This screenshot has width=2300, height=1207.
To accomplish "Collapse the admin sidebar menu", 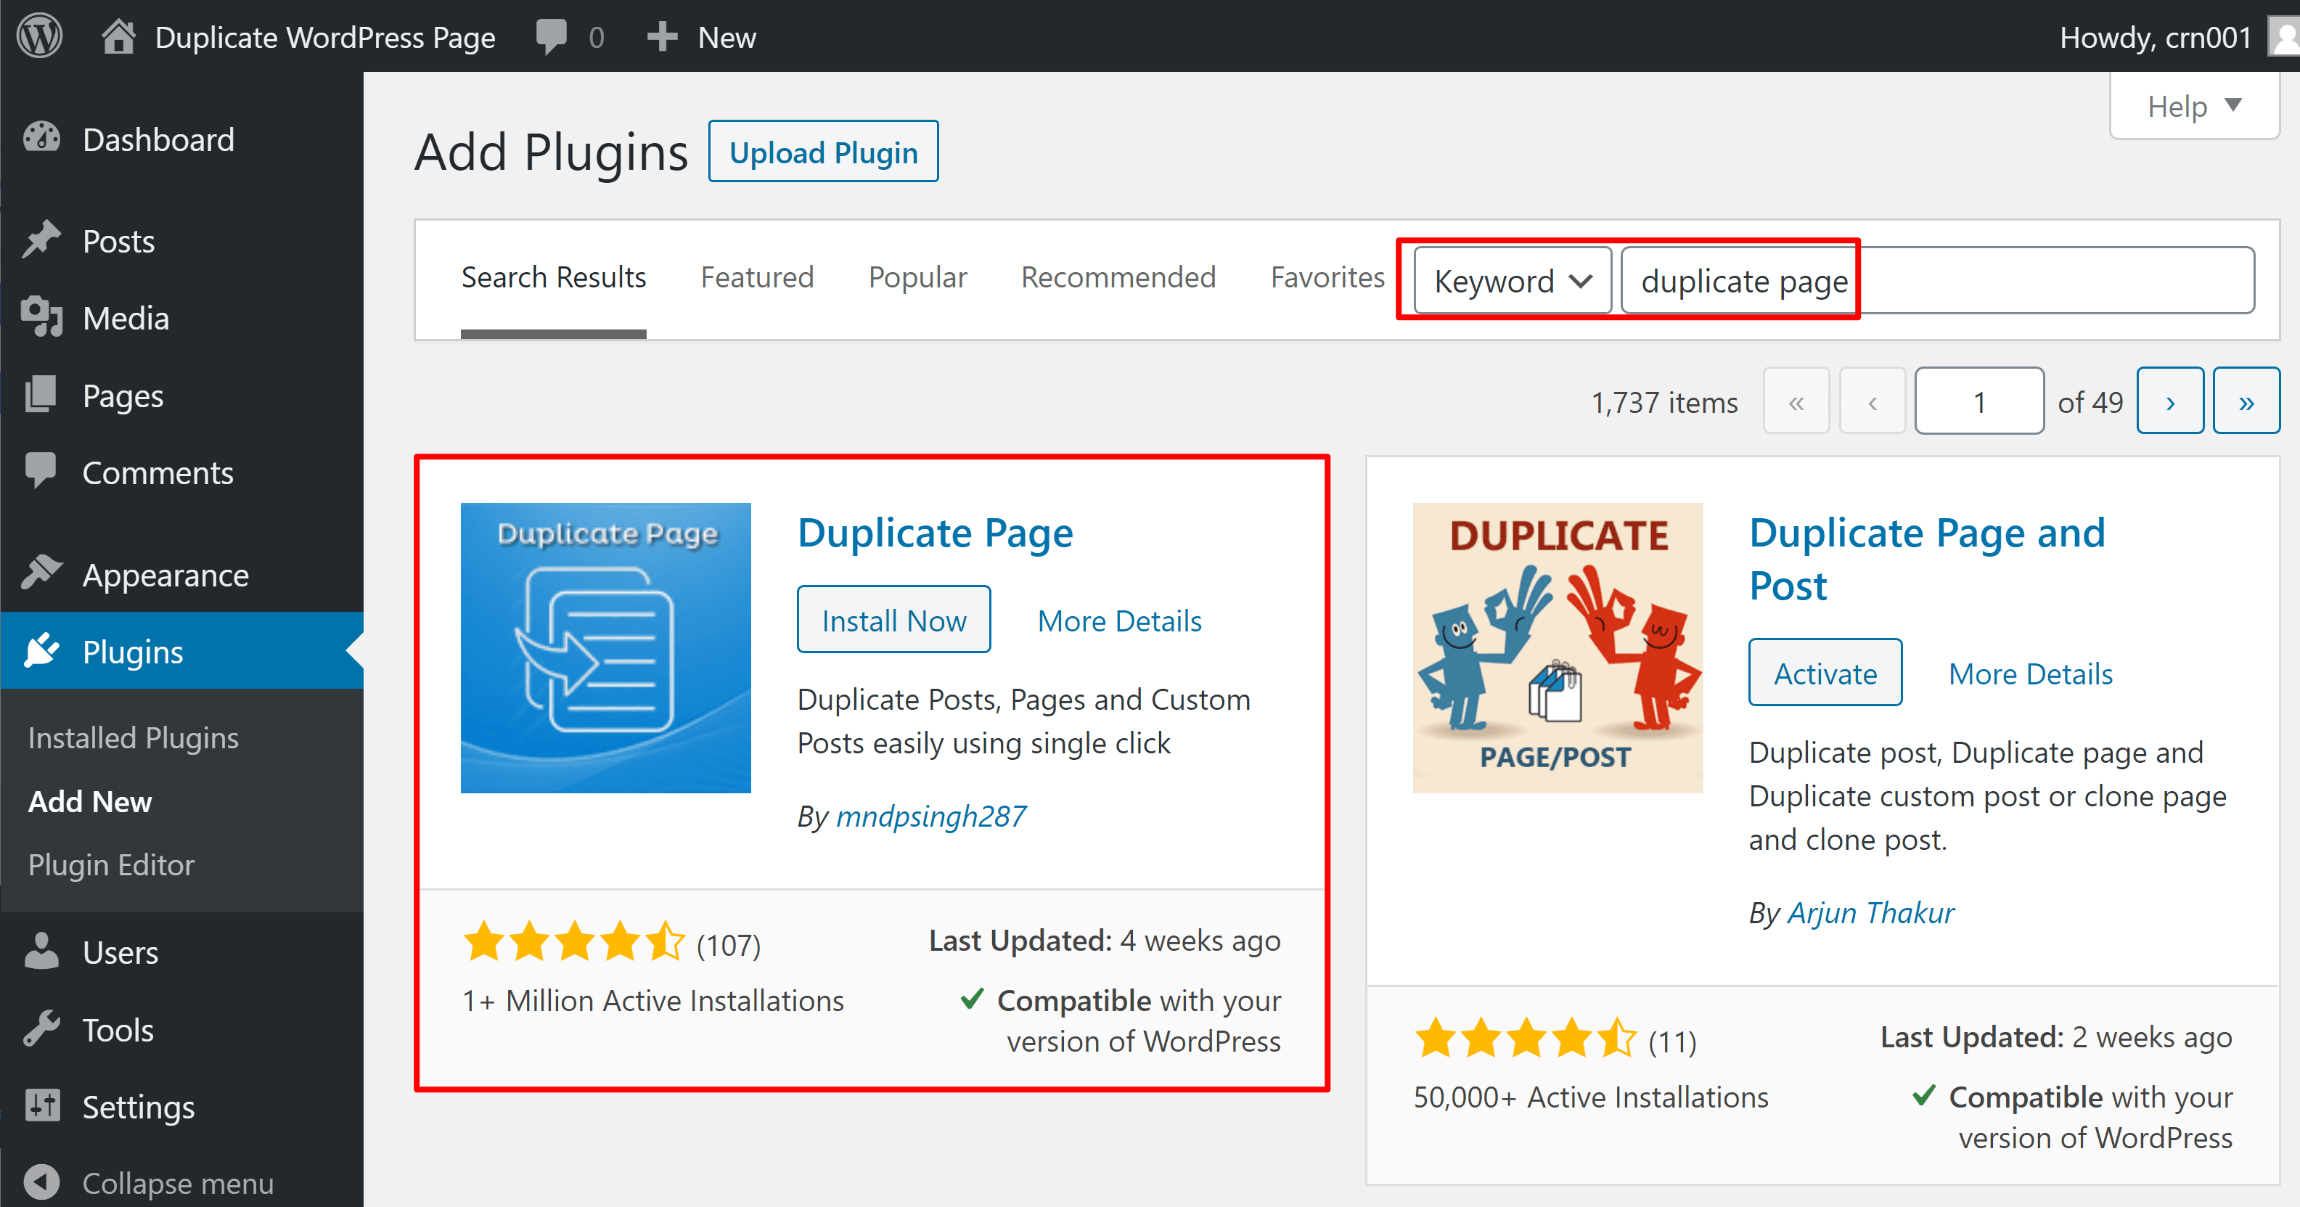I will [42, 1182].
